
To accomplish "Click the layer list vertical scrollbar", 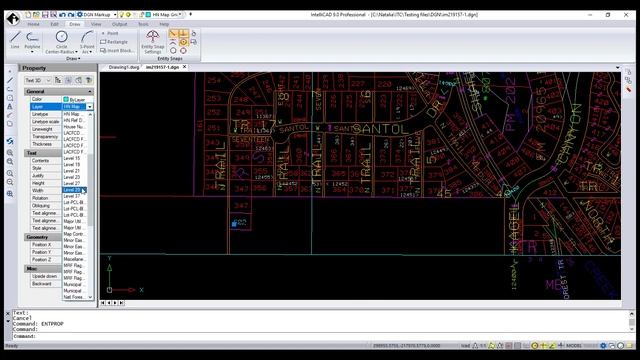I will 90,190.
